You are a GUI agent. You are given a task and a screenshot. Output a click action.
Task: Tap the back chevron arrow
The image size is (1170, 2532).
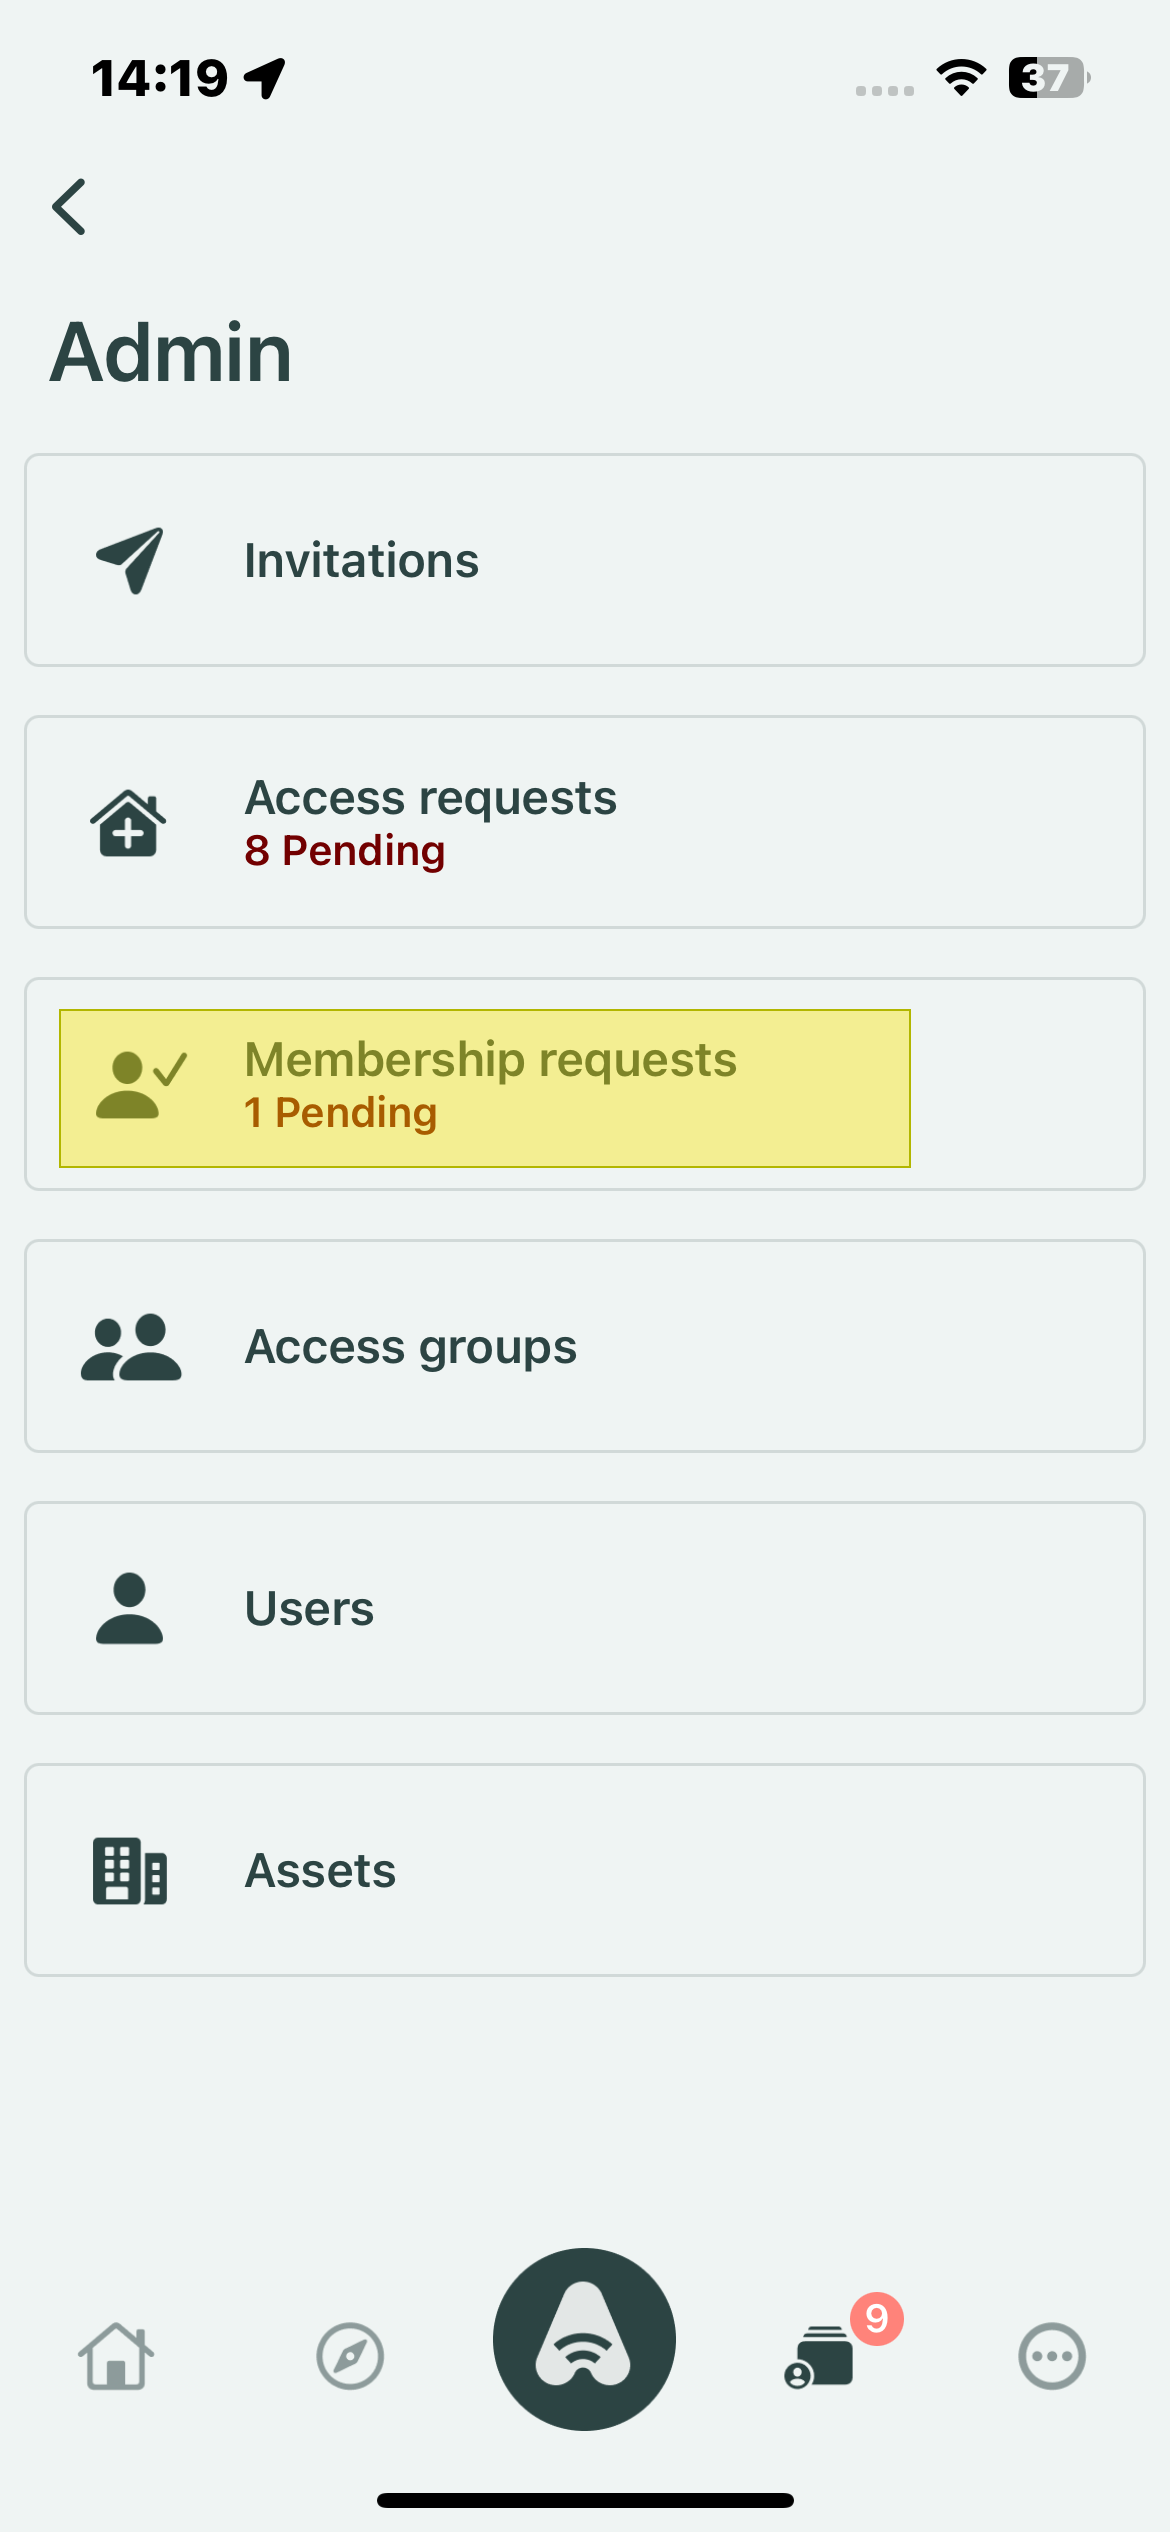69,207
